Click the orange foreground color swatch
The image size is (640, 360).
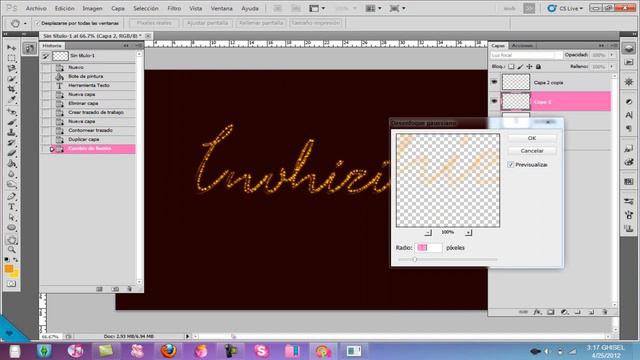(9, 269)
